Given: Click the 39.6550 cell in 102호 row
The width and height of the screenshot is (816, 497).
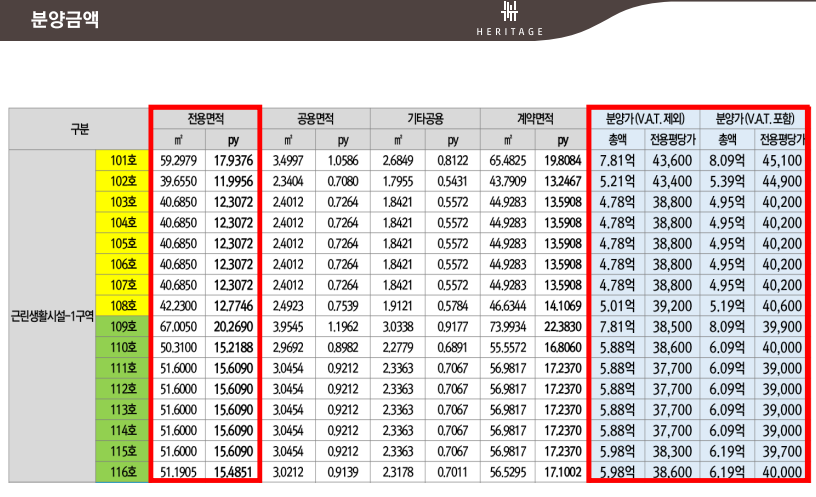Looking at the screenshot, I should click(x=178, y=181).
